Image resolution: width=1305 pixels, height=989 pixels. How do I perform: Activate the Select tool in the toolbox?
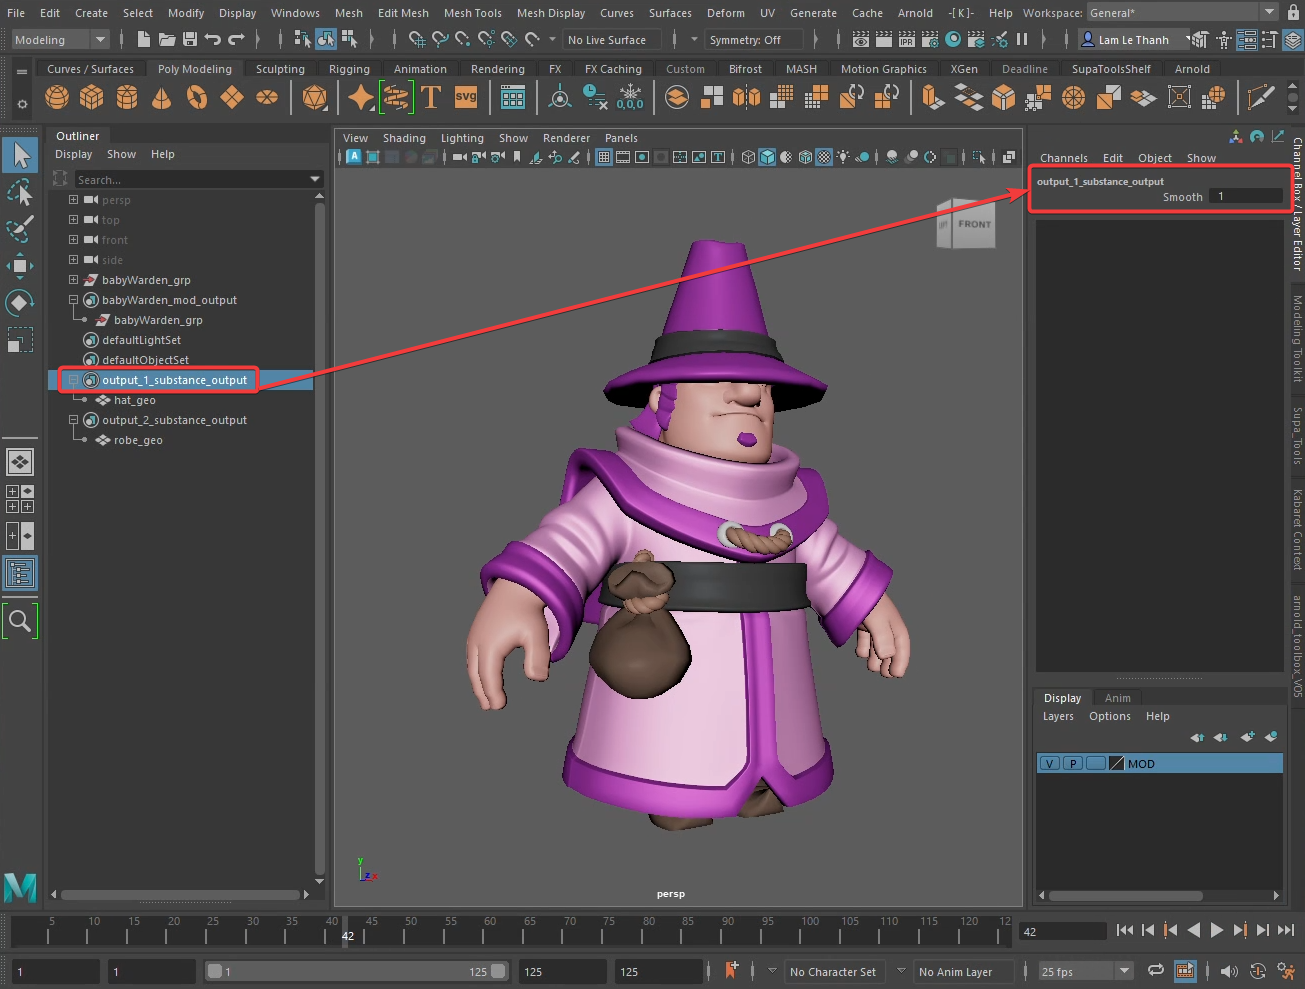click(x=20, y=155)
